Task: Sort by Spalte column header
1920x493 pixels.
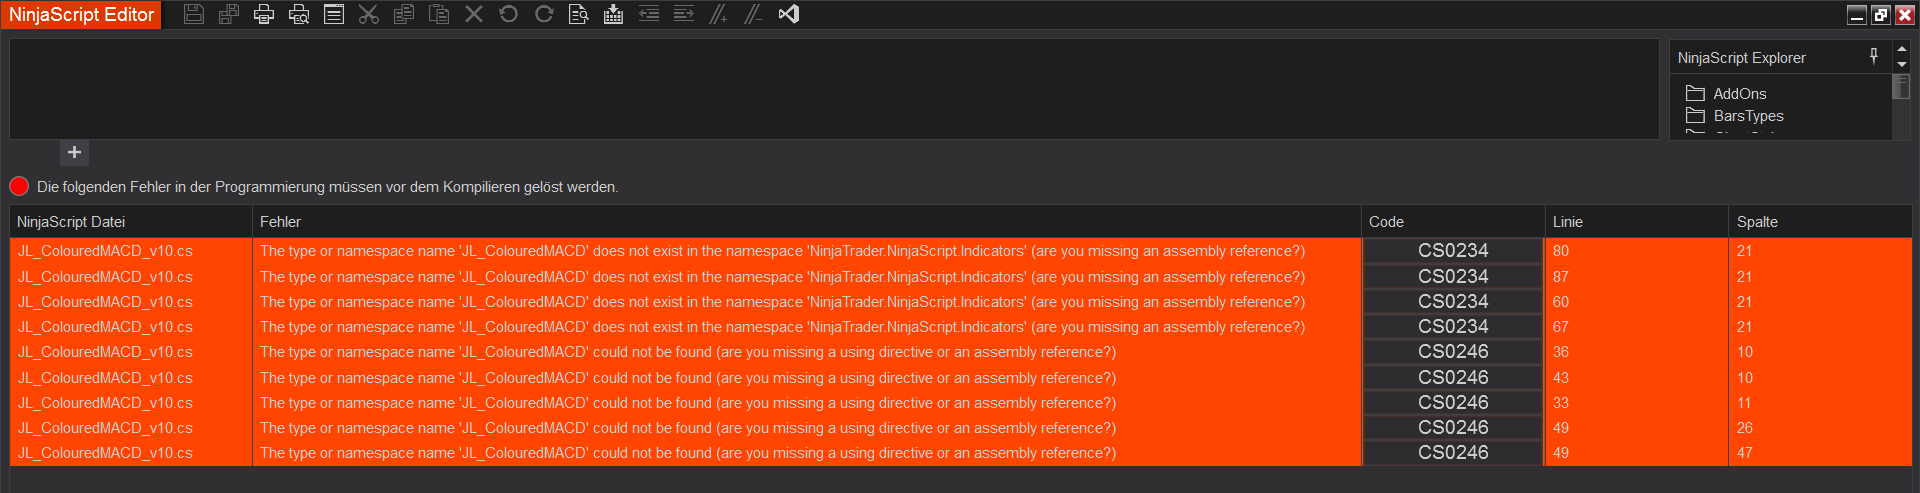Action: (1820, 222)
